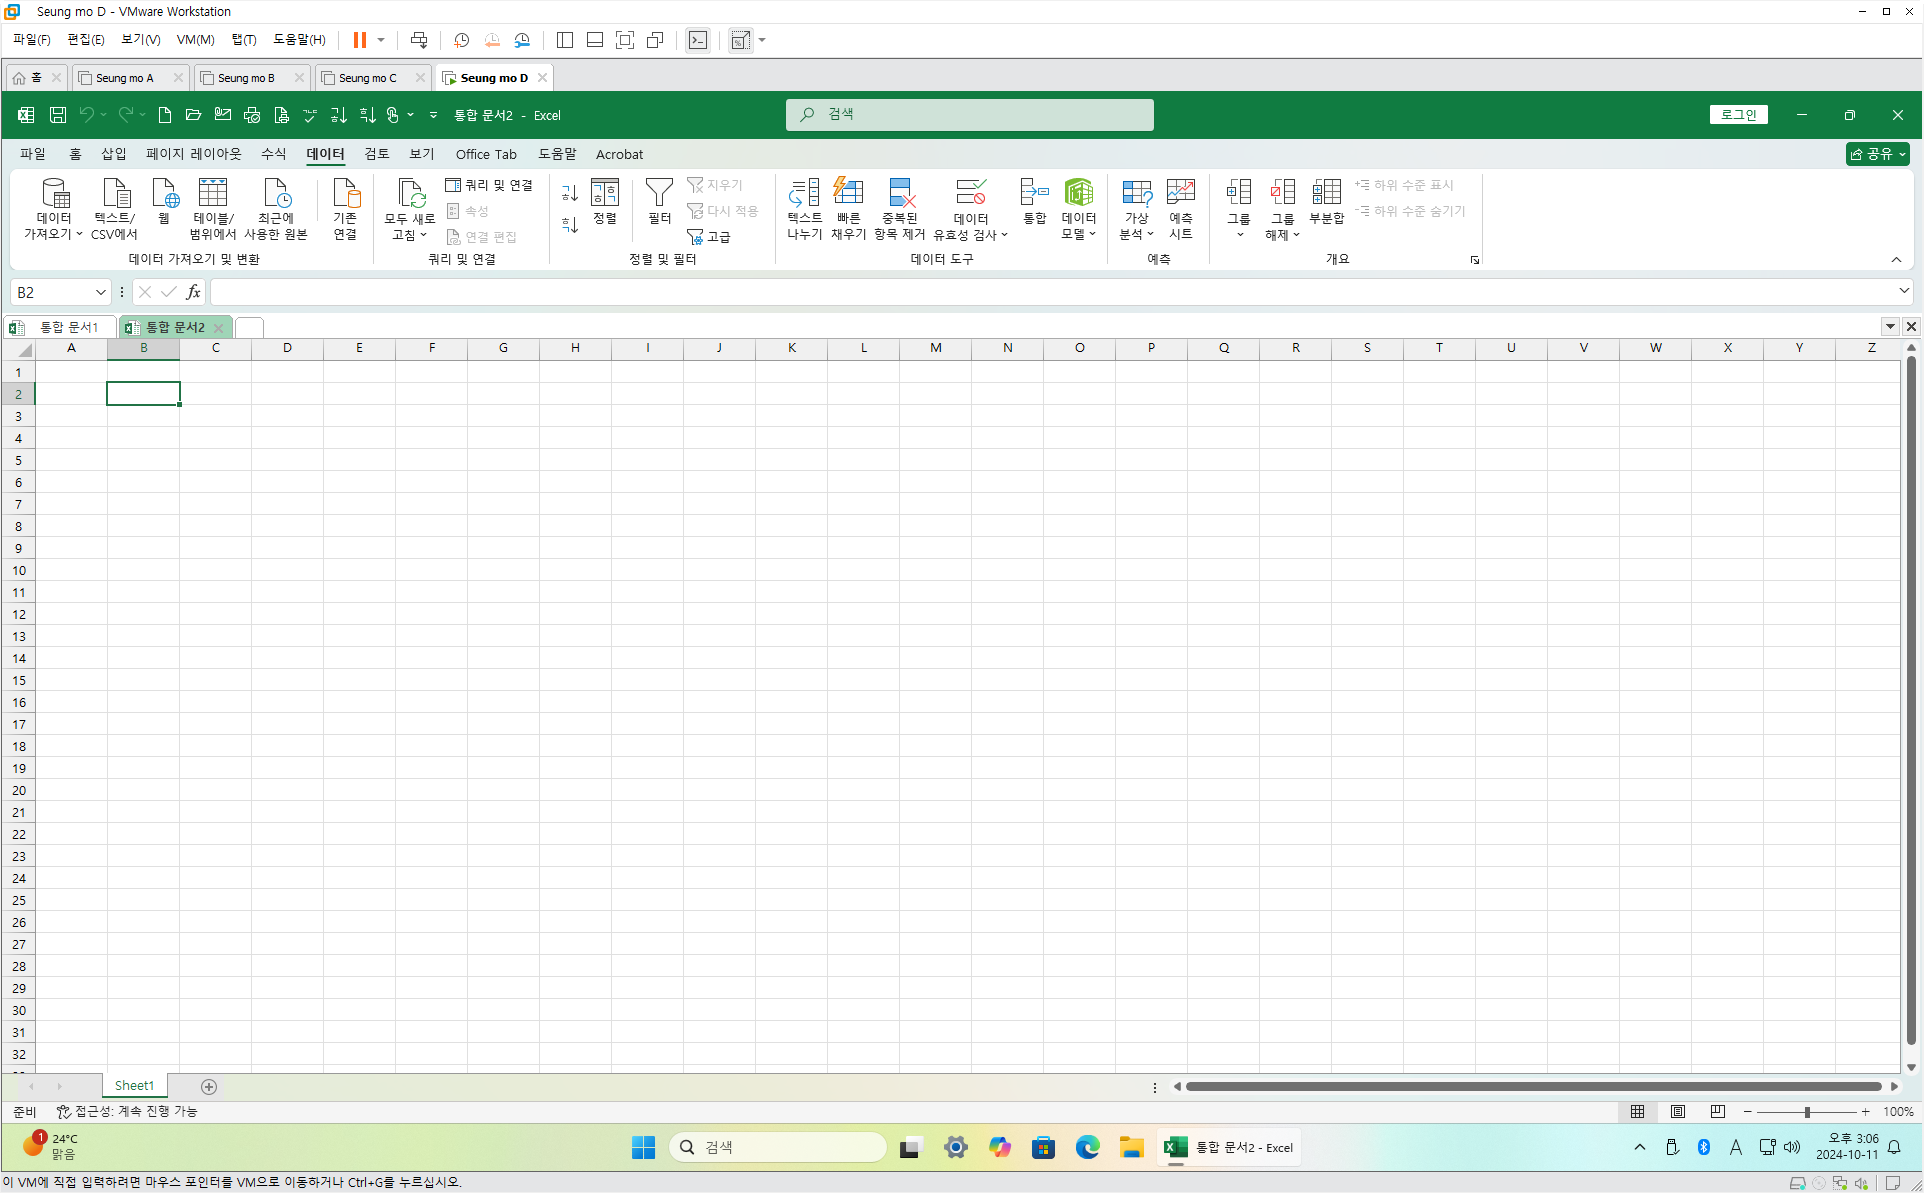Switch to Page Layout view in status bar
Viewport: 1924px width, 1193px height.
click(1678, 1111)
